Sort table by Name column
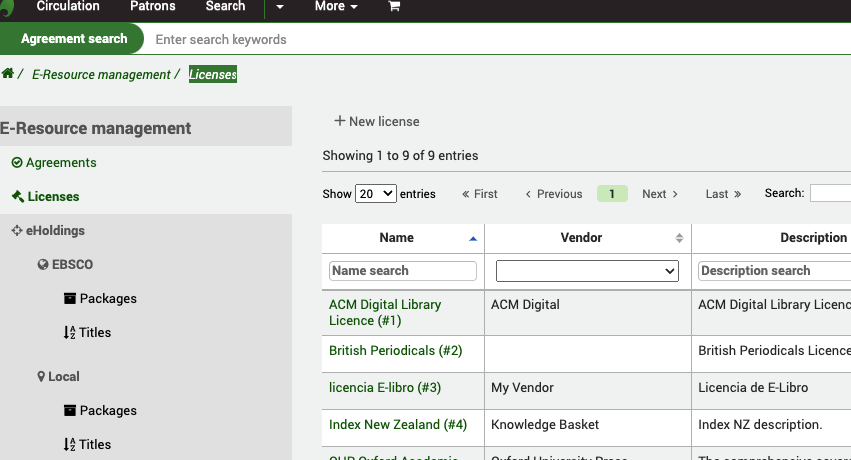 click(x=397, y=238)
